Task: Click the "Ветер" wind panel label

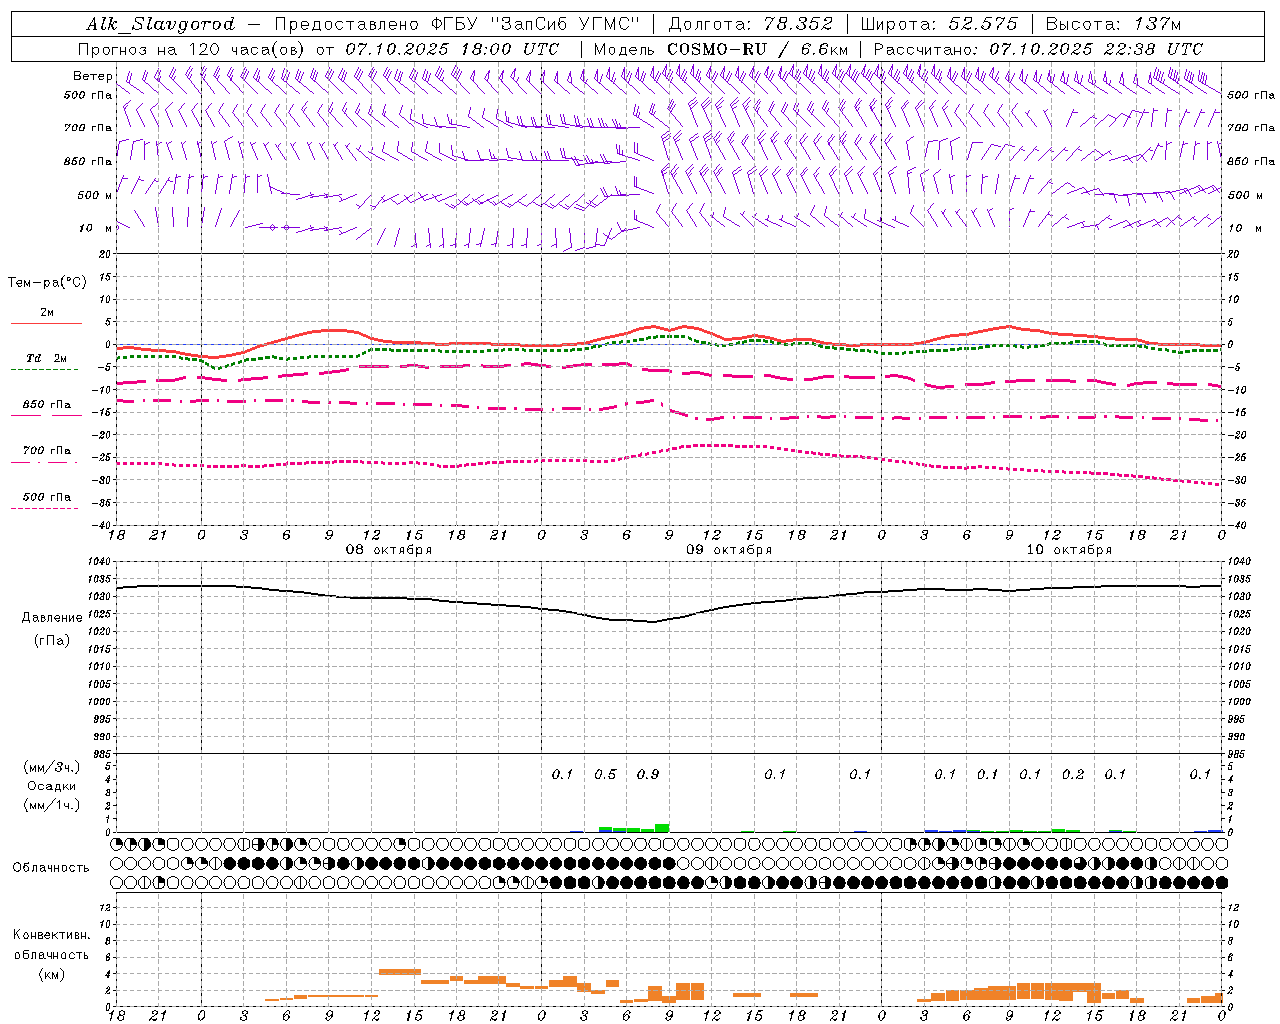Action: [x=93, y=76]
